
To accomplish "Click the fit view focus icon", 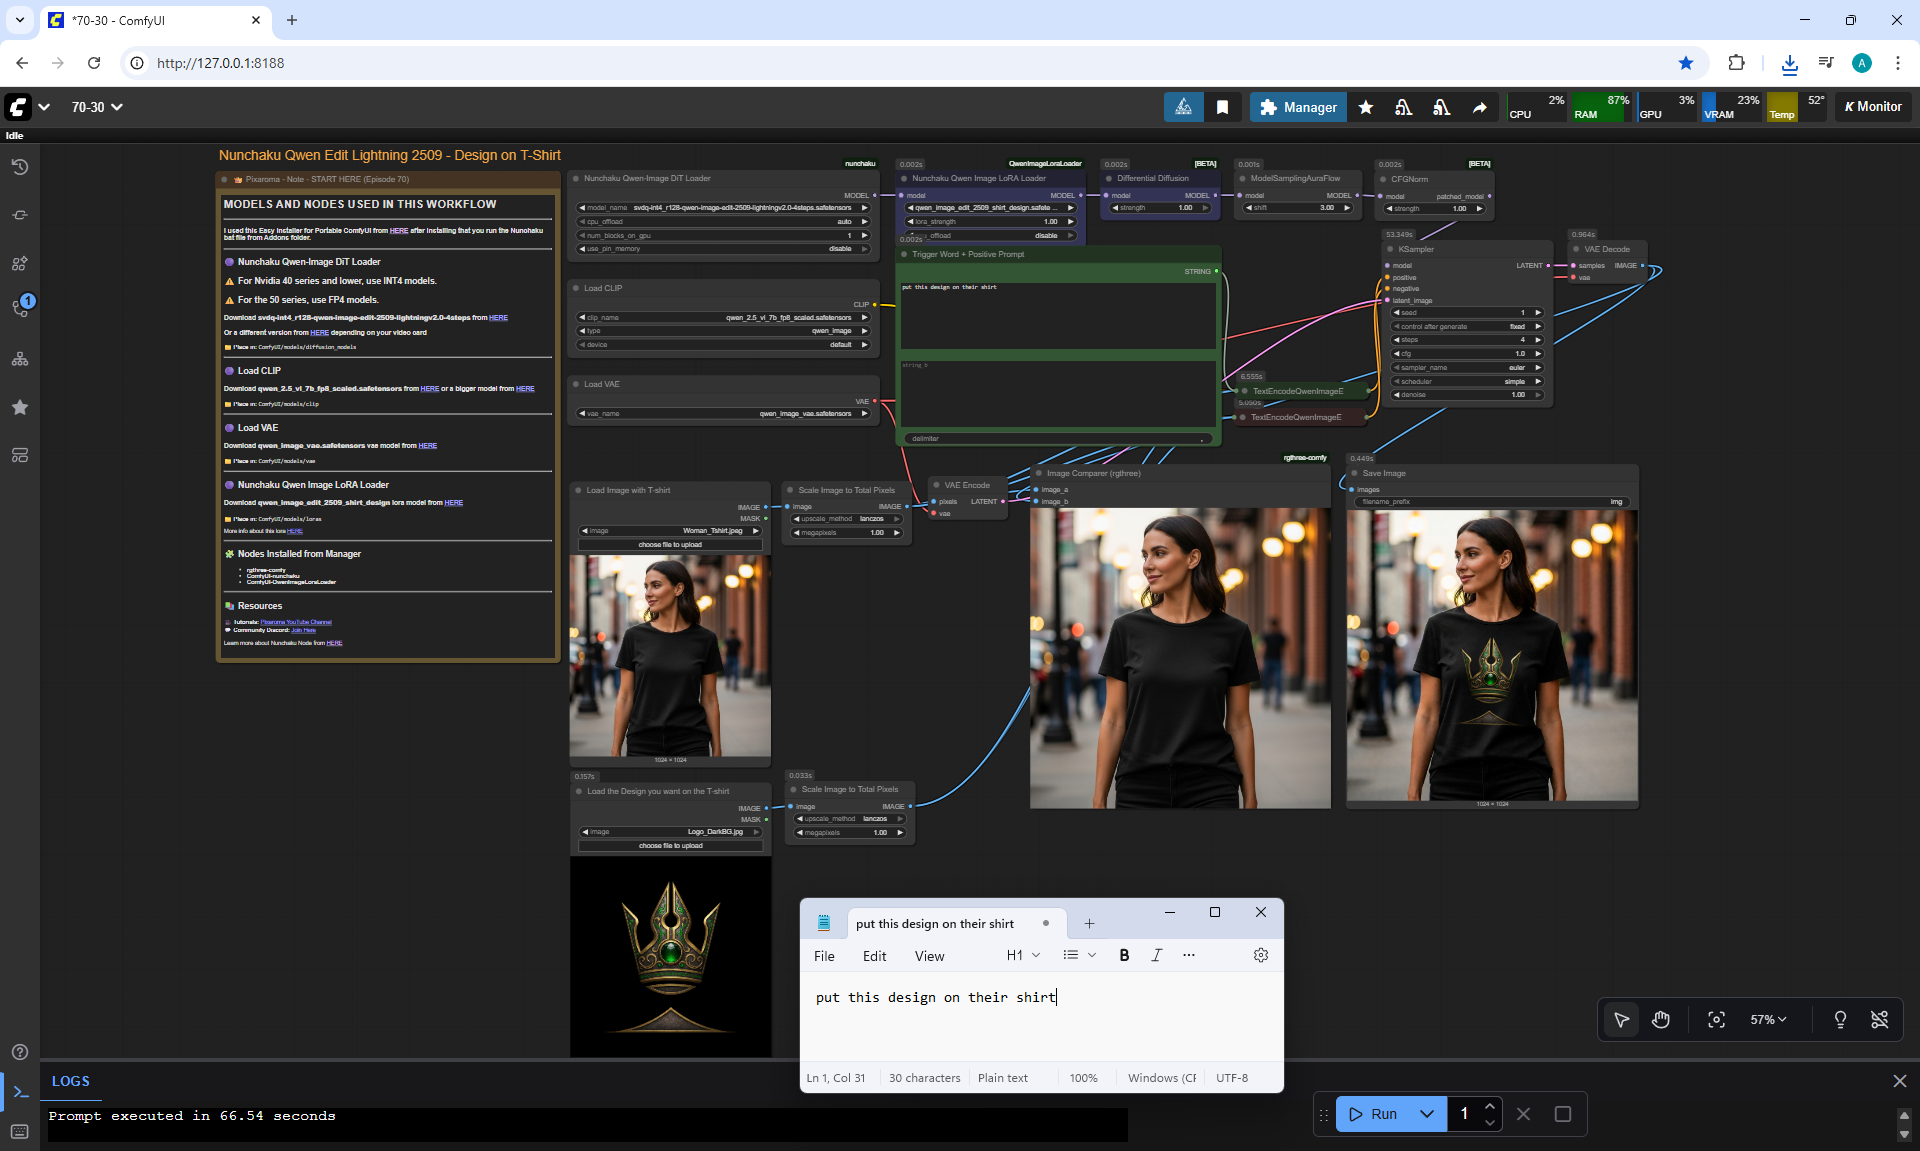I will 1716,1019.
